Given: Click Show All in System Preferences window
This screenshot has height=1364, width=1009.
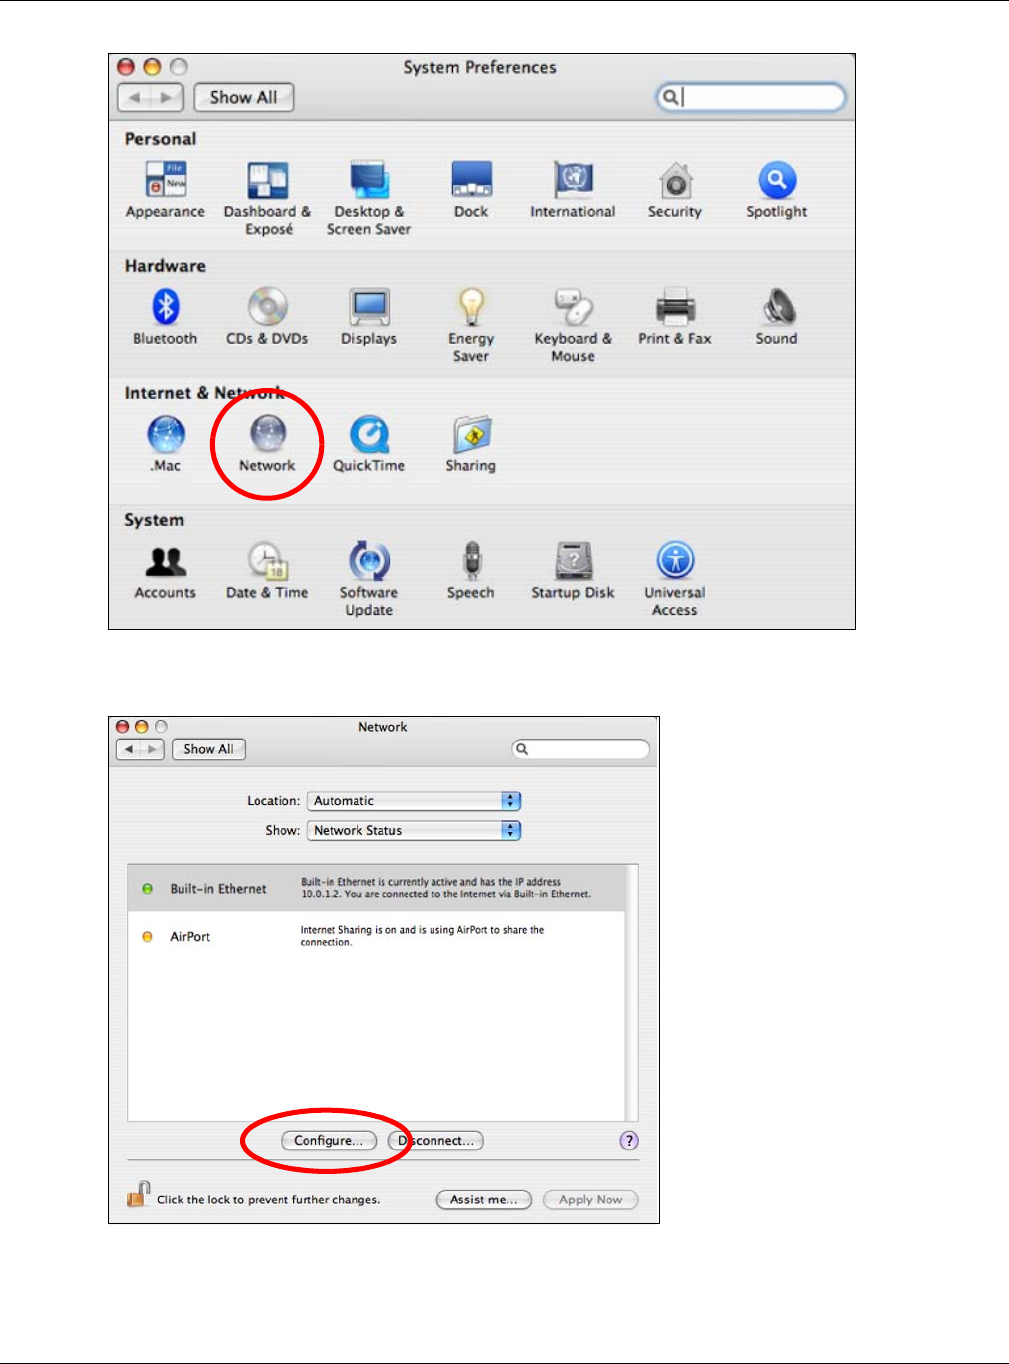Looking at the screenshot, I should 243,97.
